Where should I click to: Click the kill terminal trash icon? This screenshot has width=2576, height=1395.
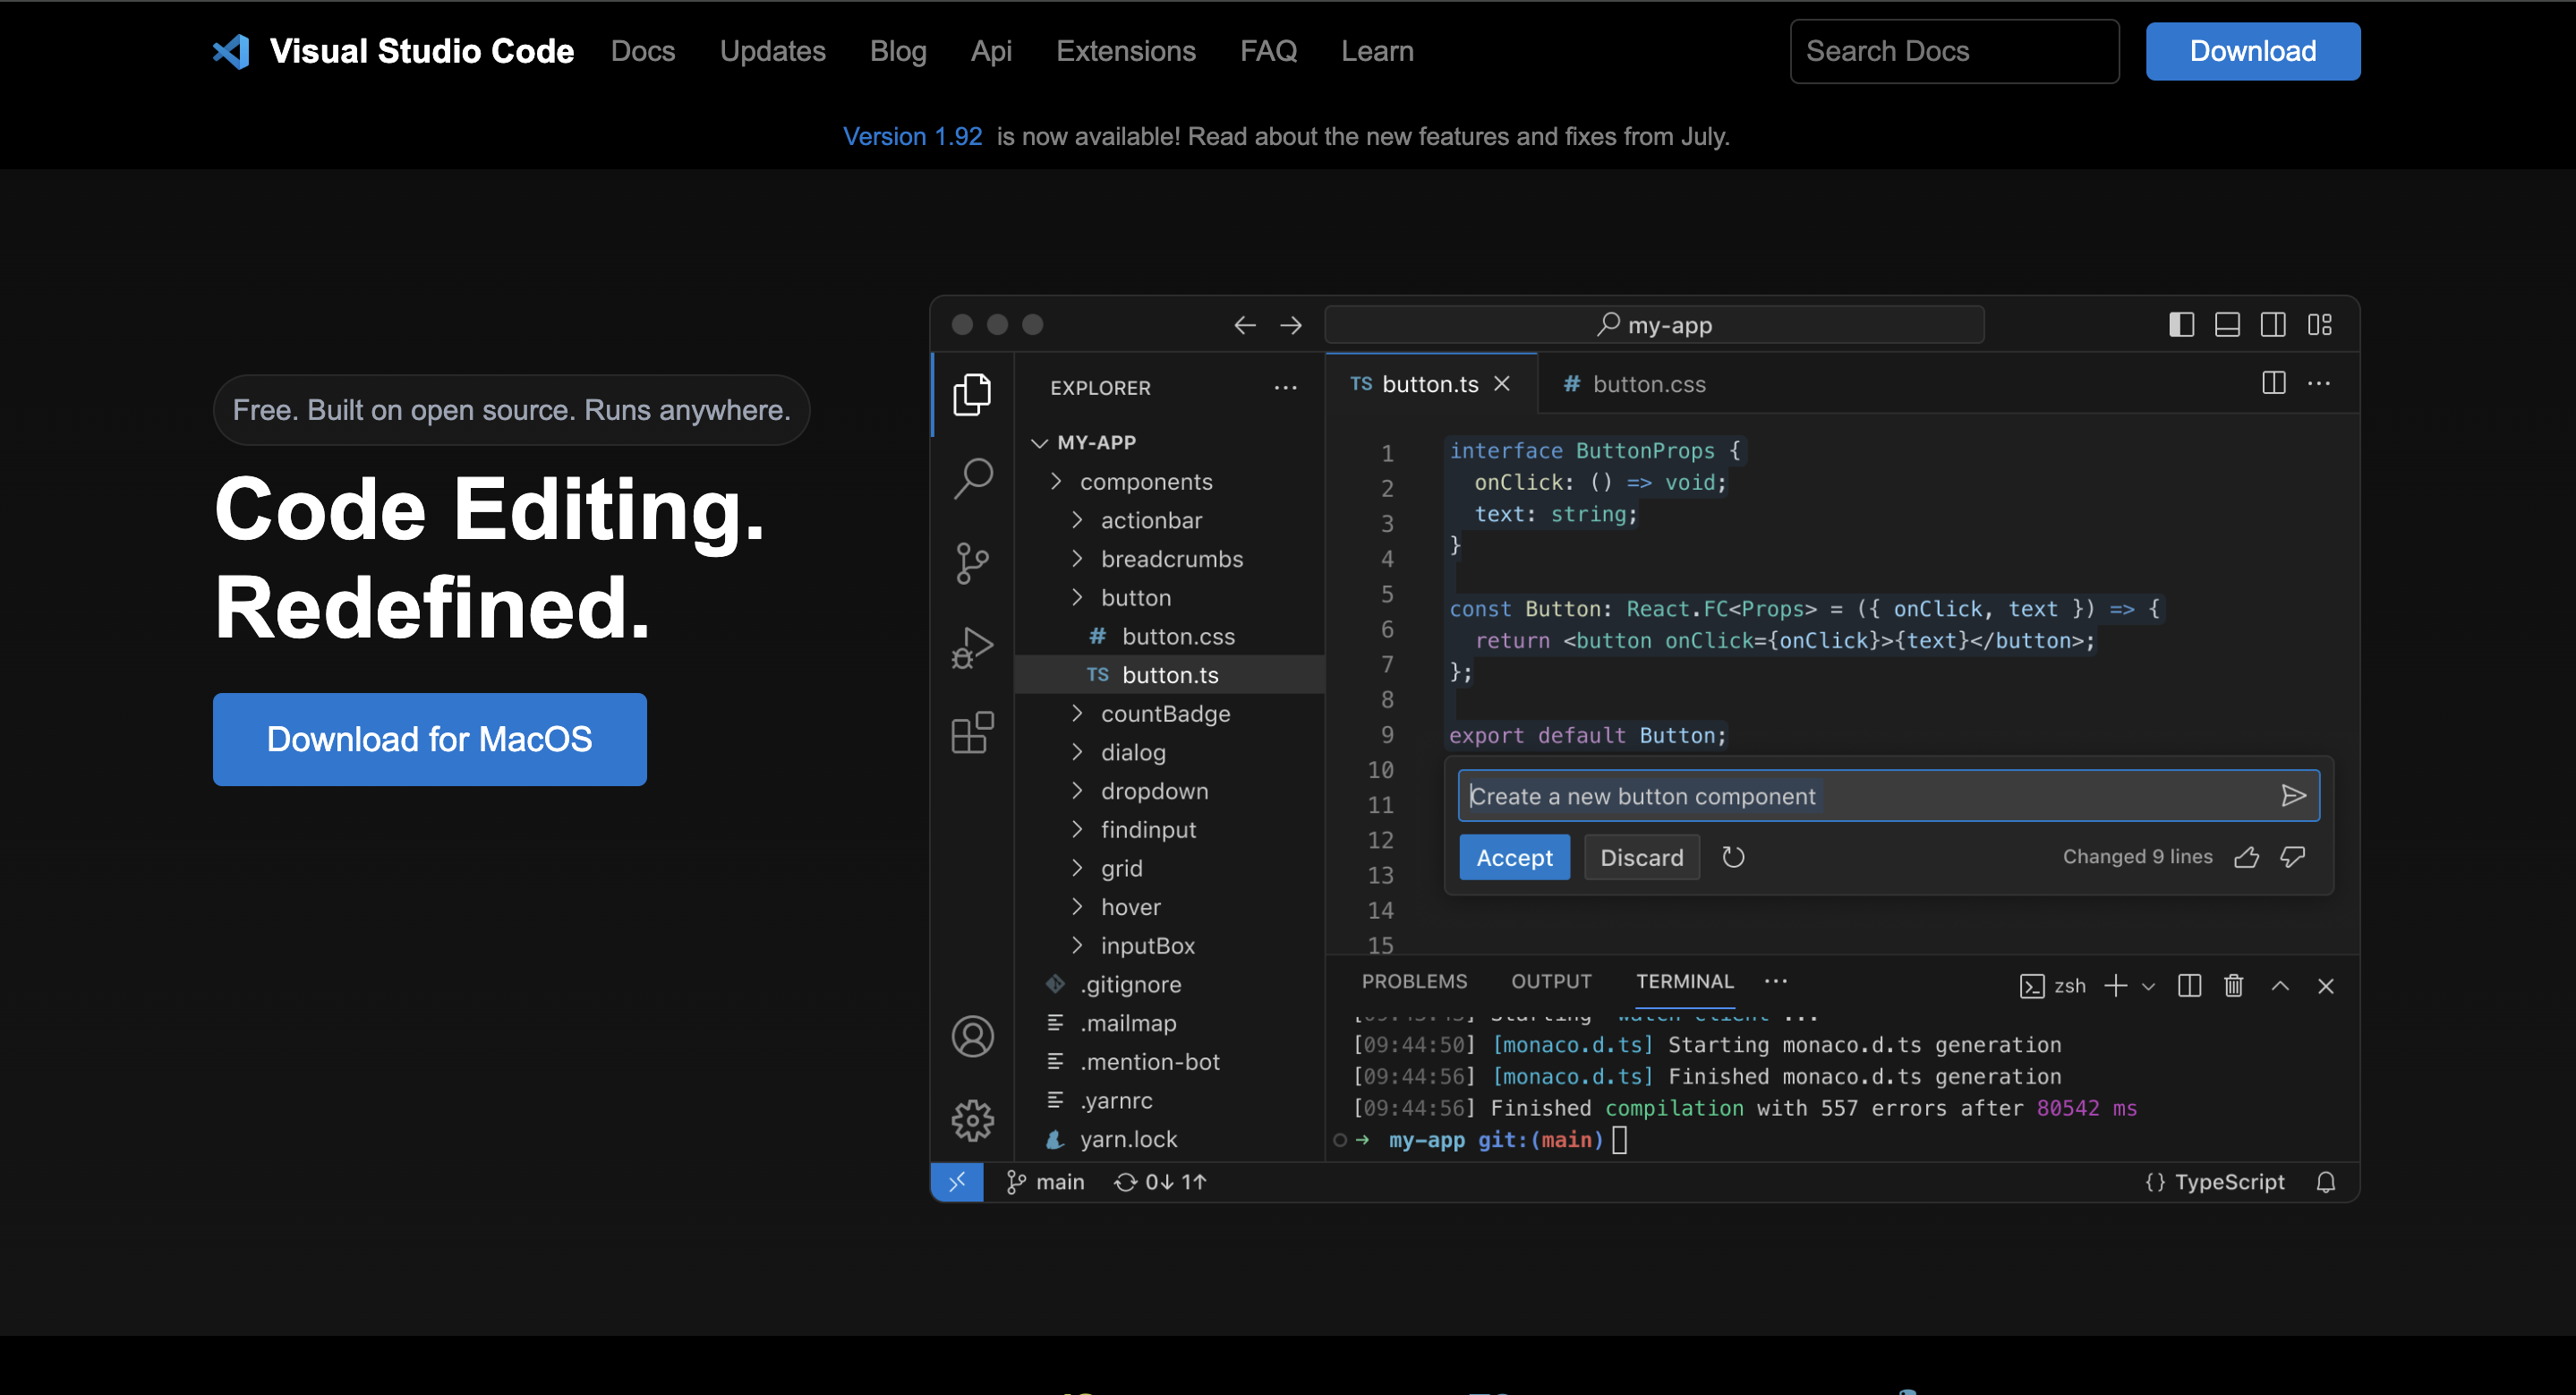pyautogui.click(x=2233, y=986)
